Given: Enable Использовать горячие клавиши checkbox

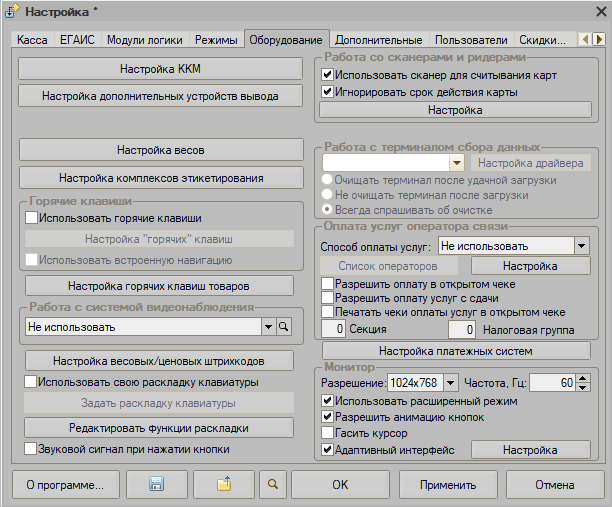Looking at the screenshot, I should click(x=31, y=217).
